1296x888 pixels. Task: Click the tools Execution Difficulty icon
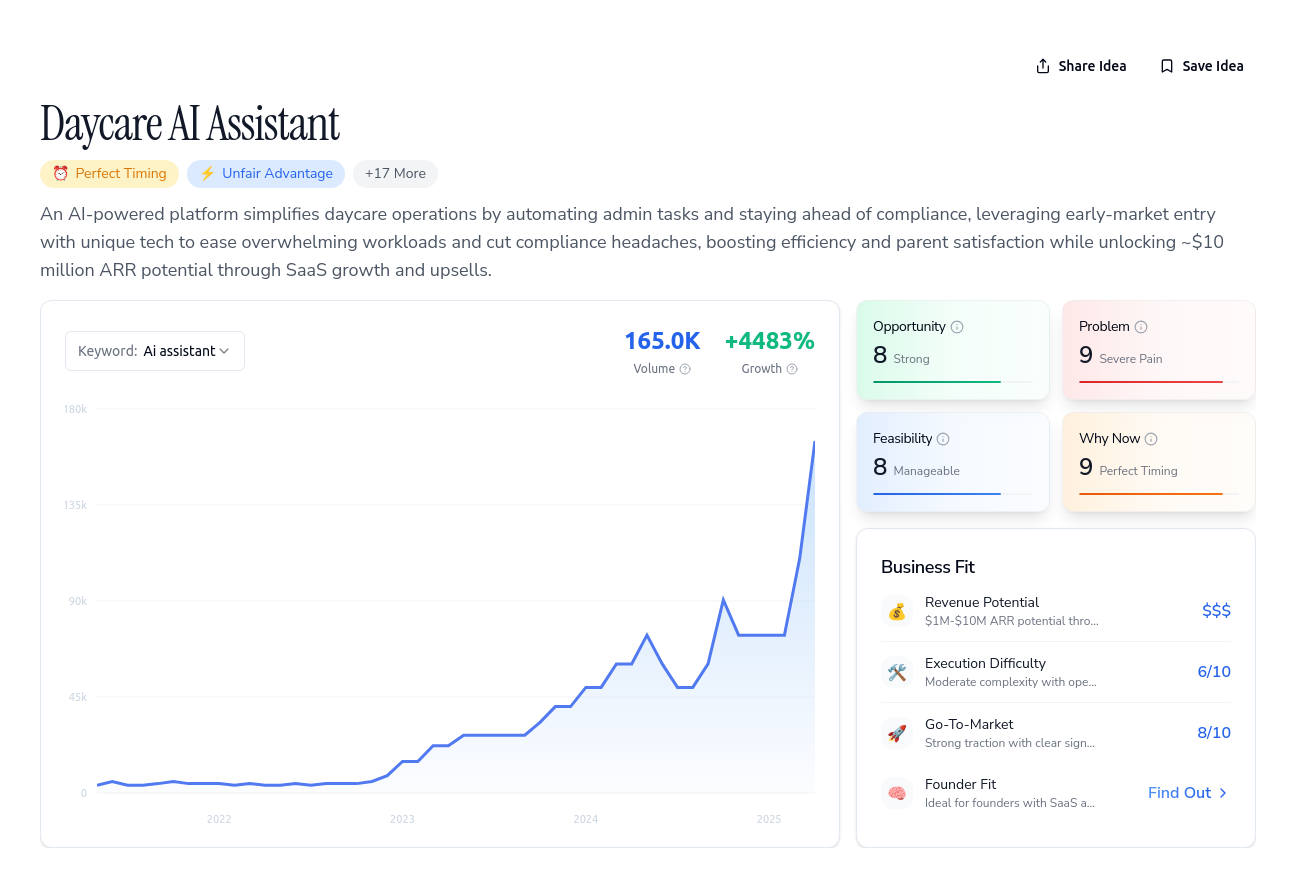[x=897, y=672]
